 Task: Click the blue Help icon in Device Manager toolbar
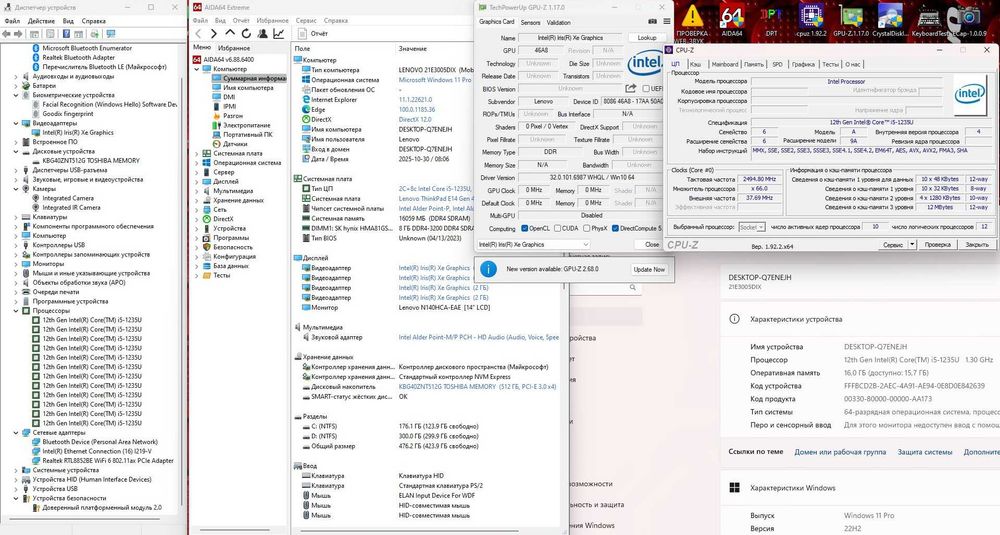[67, 33]
